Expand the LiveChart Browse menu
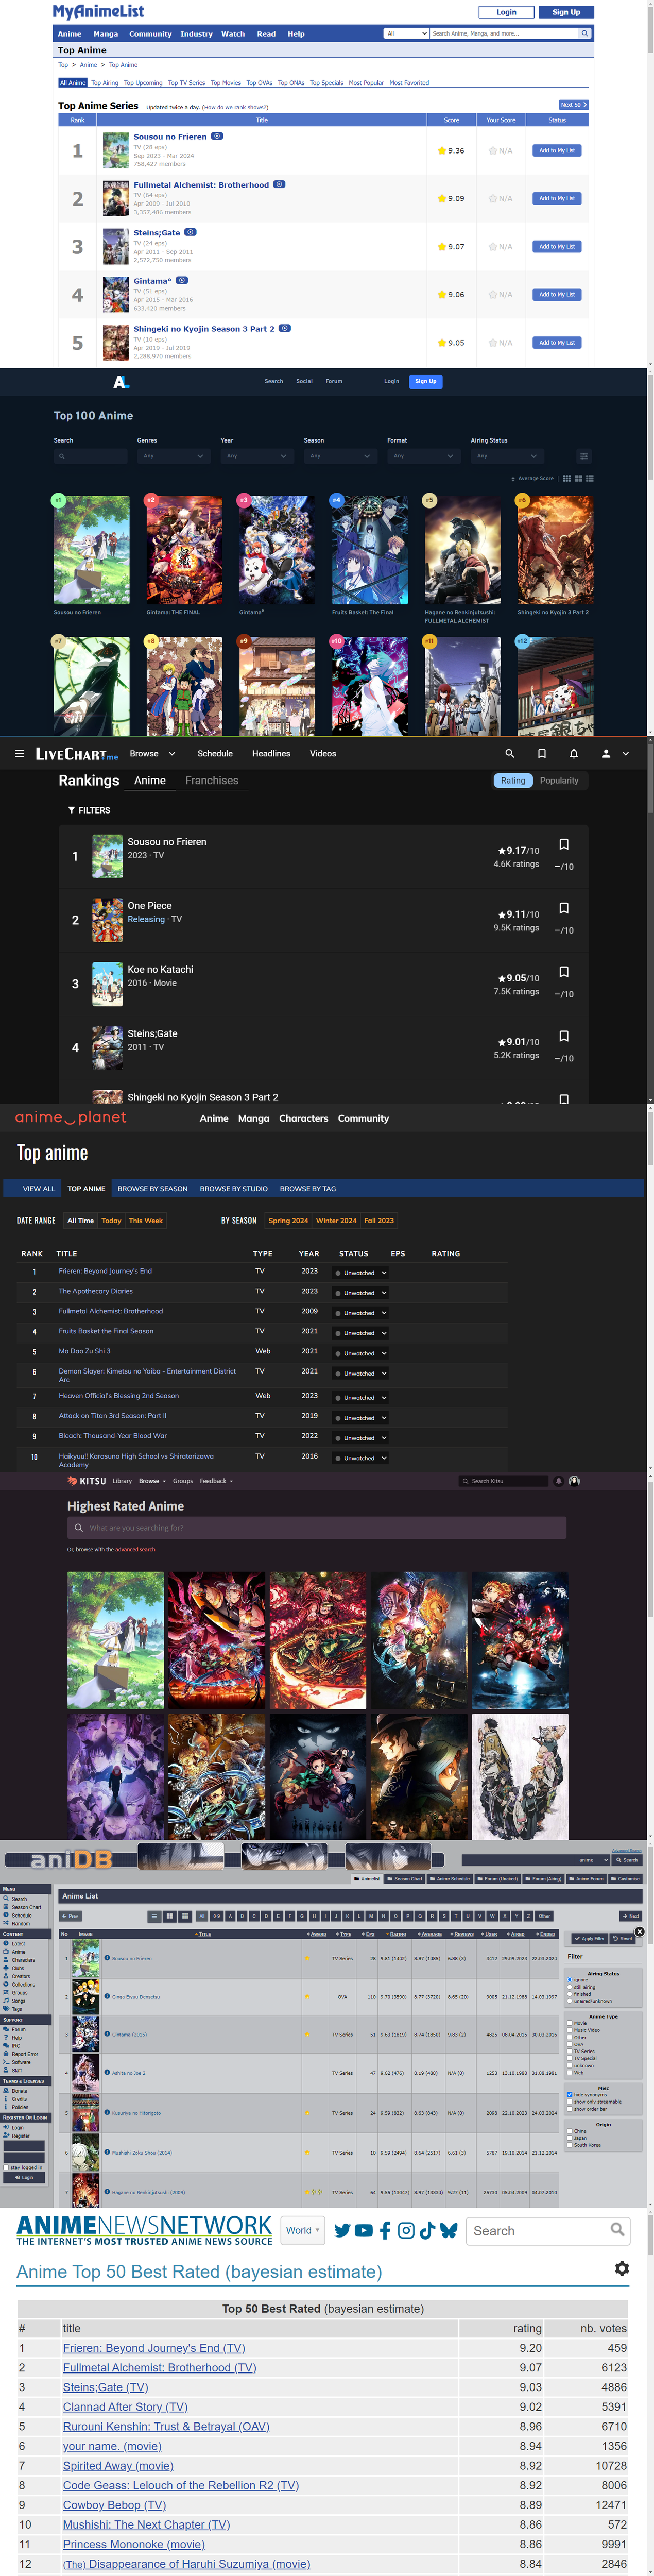 tap(153, 754)
